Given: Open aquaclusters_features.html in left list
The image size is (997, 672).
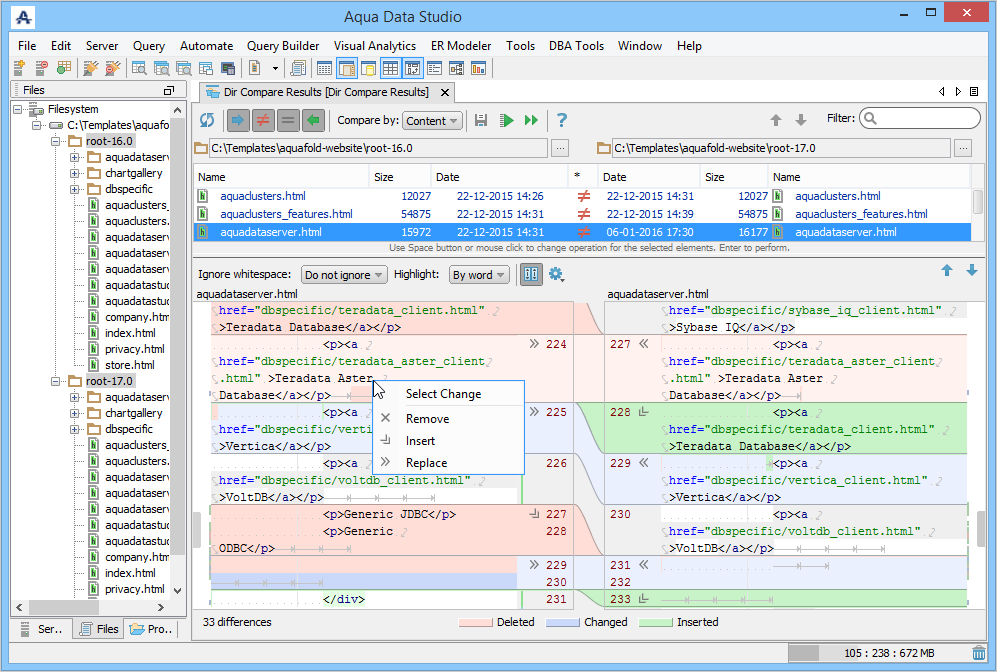Looking at the screenshot, I should point(286,214).
